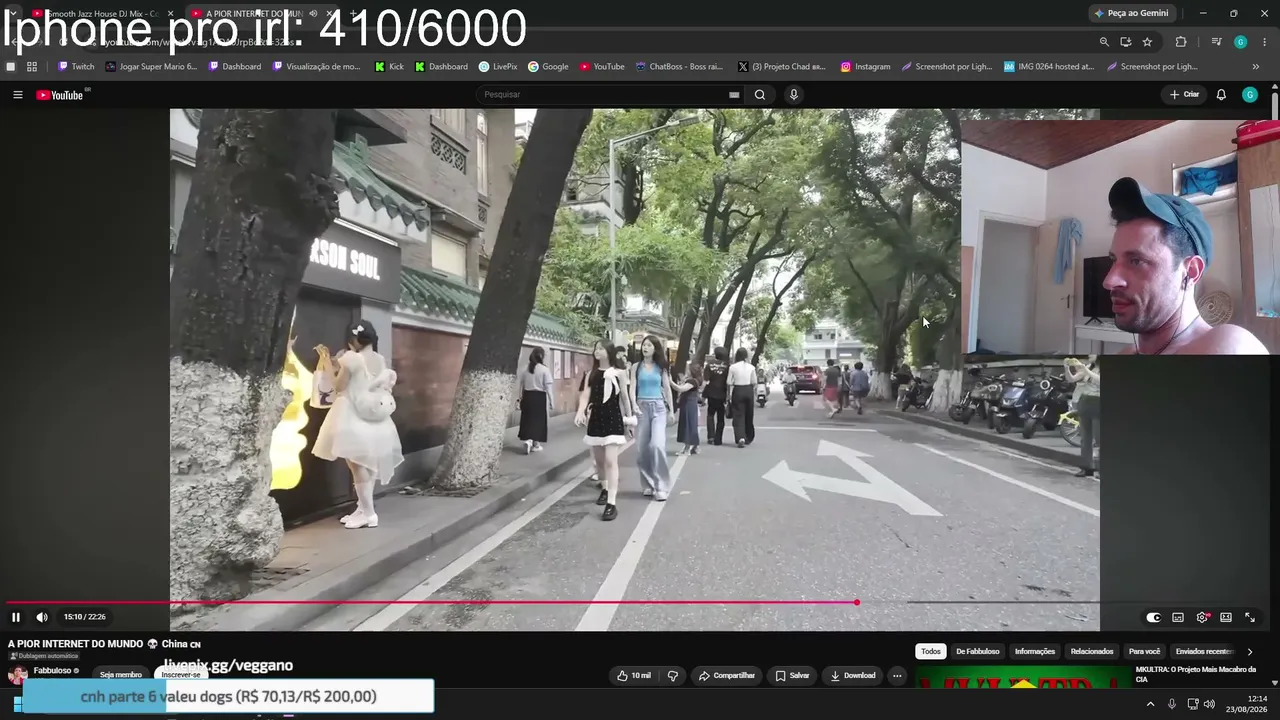Click the Peça ao Gemini button

pyautogui.click(x=1131, y=13)
